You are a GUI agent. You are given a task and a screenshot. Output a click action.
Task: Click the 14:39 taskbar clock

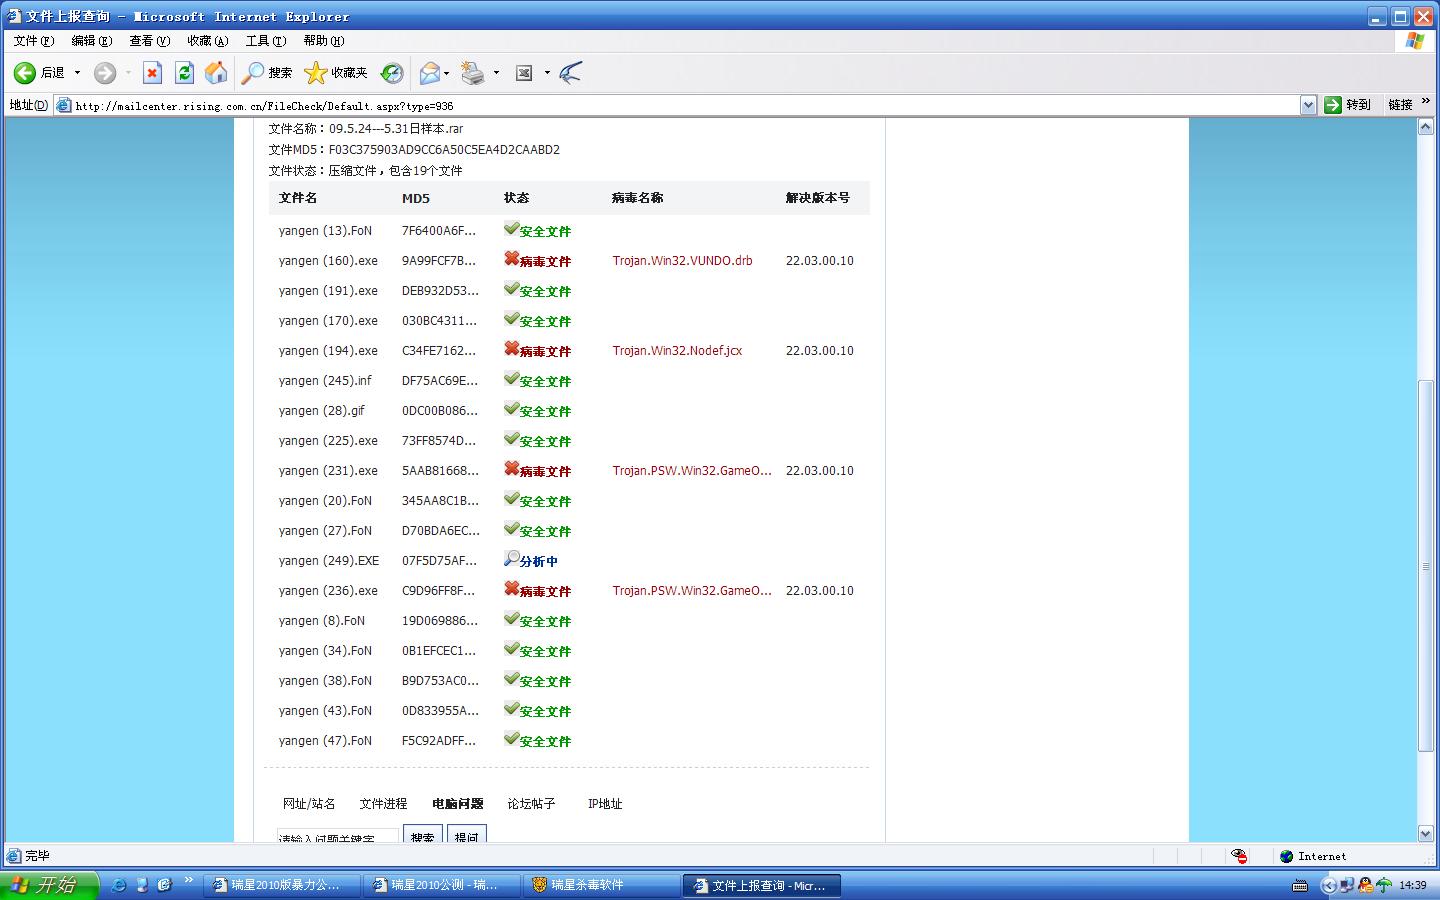[1413, 885]
